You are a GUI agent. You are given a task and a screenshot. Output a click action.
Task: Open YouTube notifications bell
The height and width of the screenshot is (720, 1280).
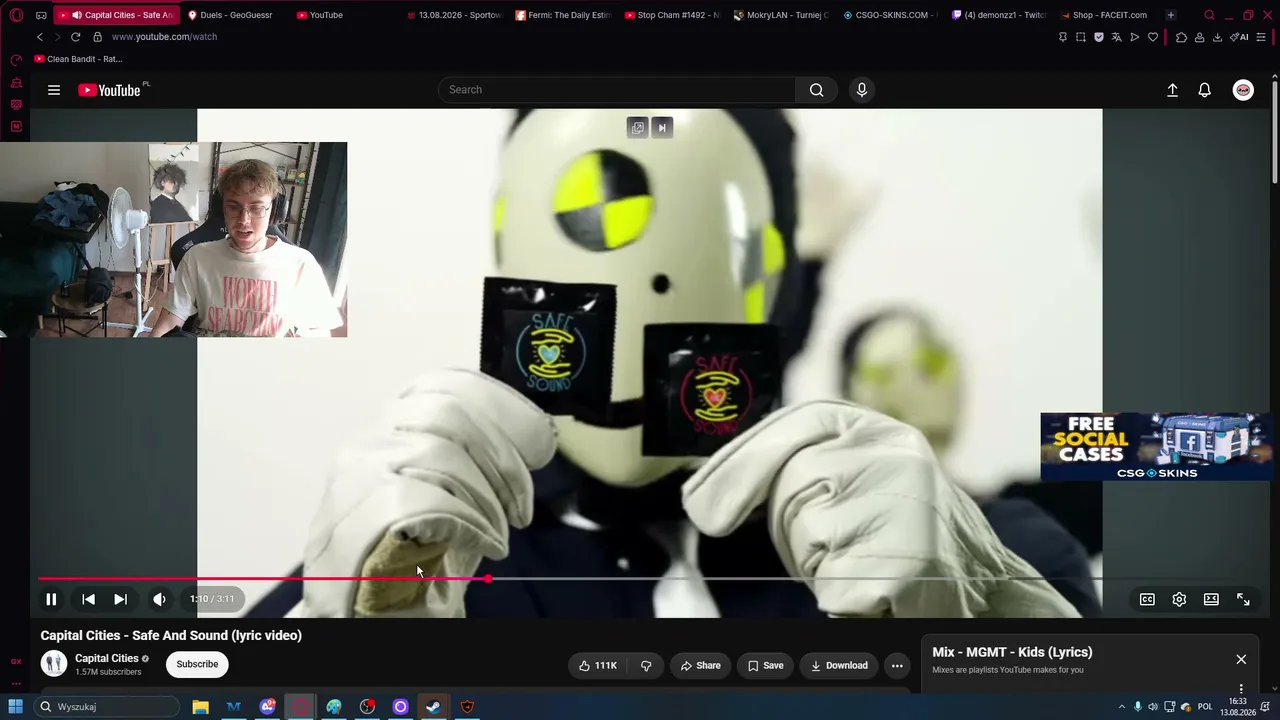point(1205,90)
